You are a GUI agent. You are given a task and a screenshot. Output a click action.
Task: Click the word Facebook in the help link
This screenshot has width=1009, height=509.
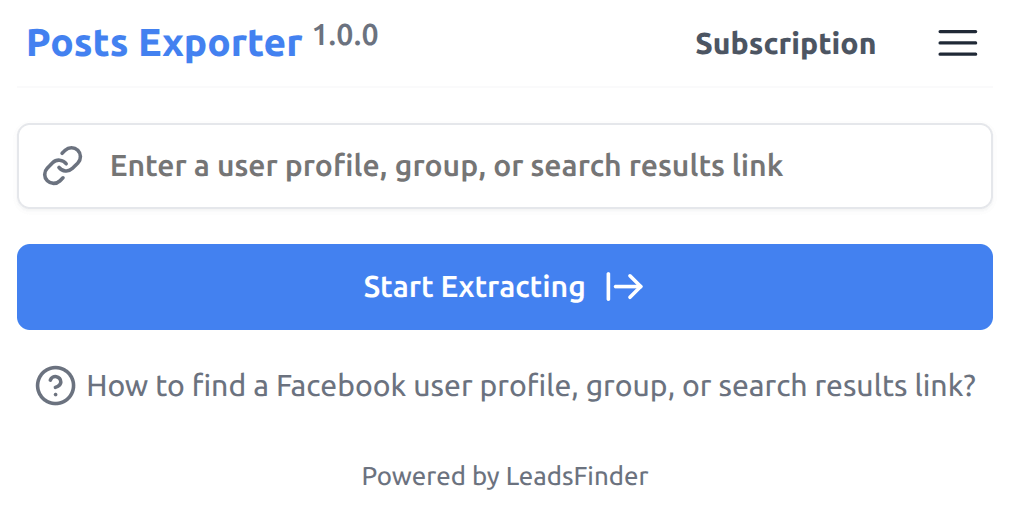coord(340,385)
